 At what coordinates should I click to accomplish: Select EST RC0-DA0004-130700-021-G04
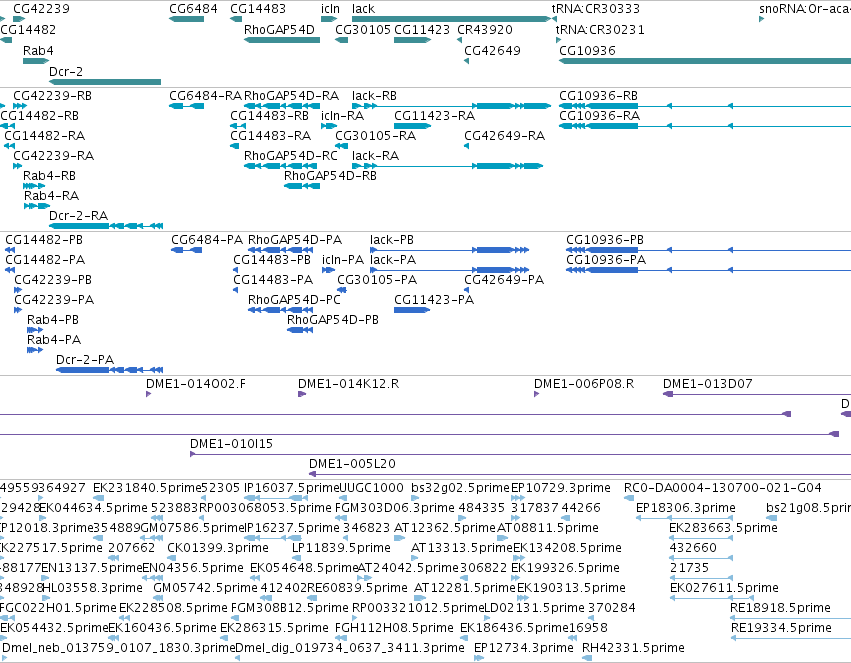(x=722, y=488)
